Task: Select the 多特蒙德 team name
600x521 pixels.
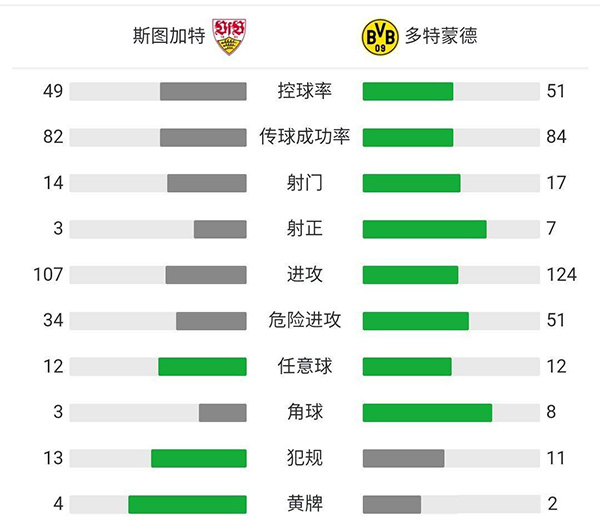Action: click(441, 36)
